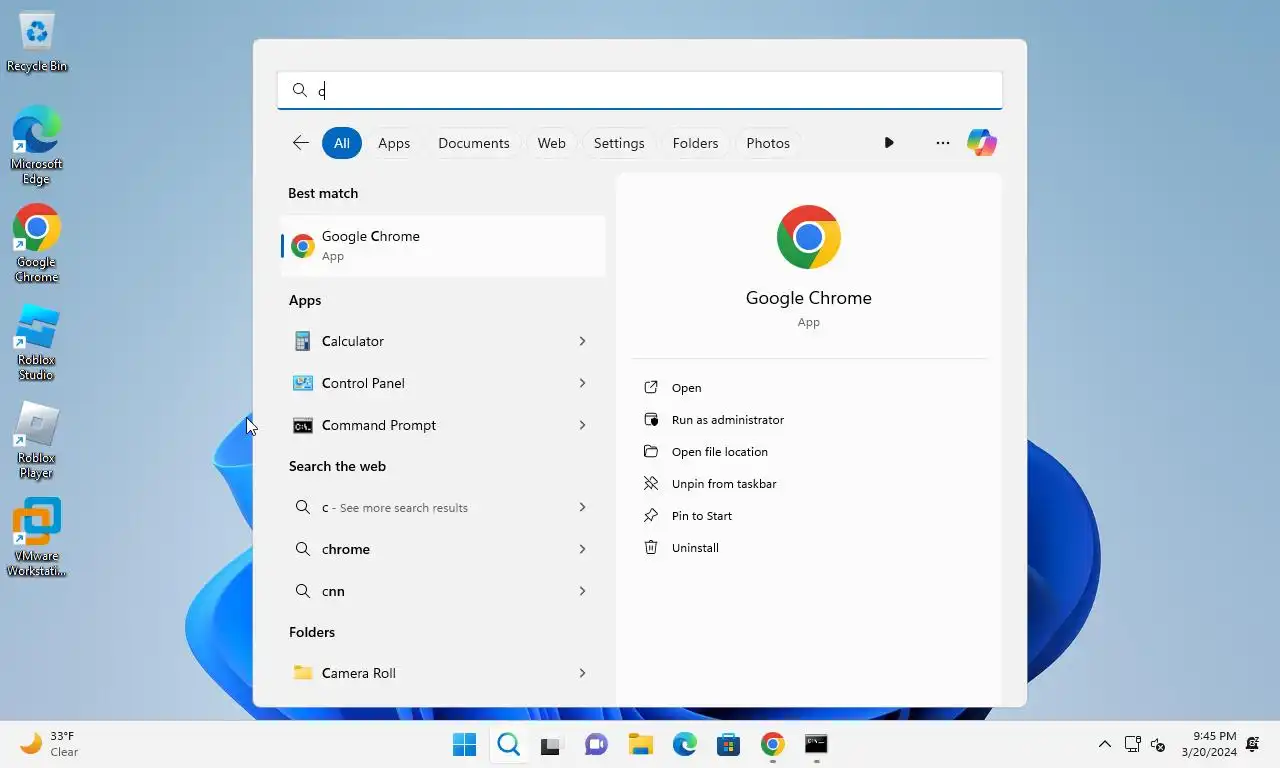The width and height of the screenshot is (1280, 768).
Task: Open Microsoft Store from taskbar
Action: [728, 744]
